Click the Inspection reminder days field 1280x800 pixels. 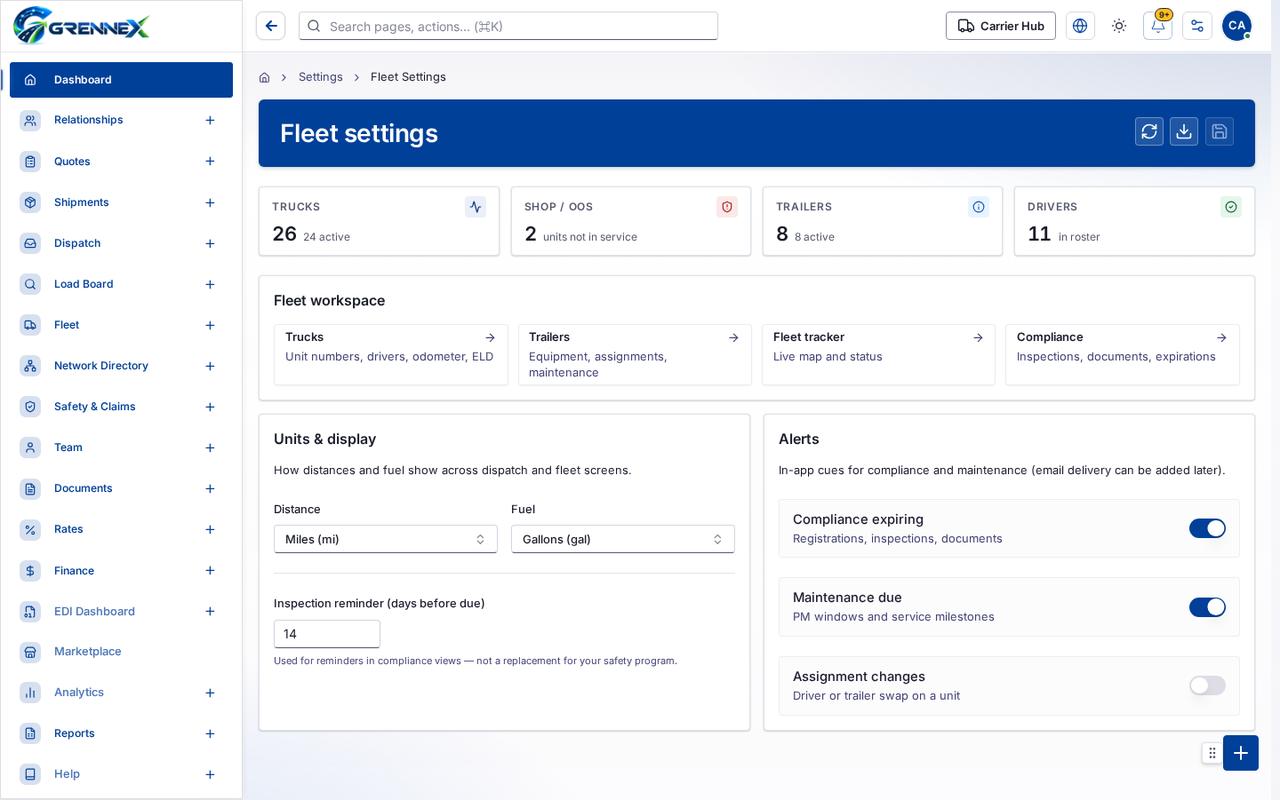[327, 634]
